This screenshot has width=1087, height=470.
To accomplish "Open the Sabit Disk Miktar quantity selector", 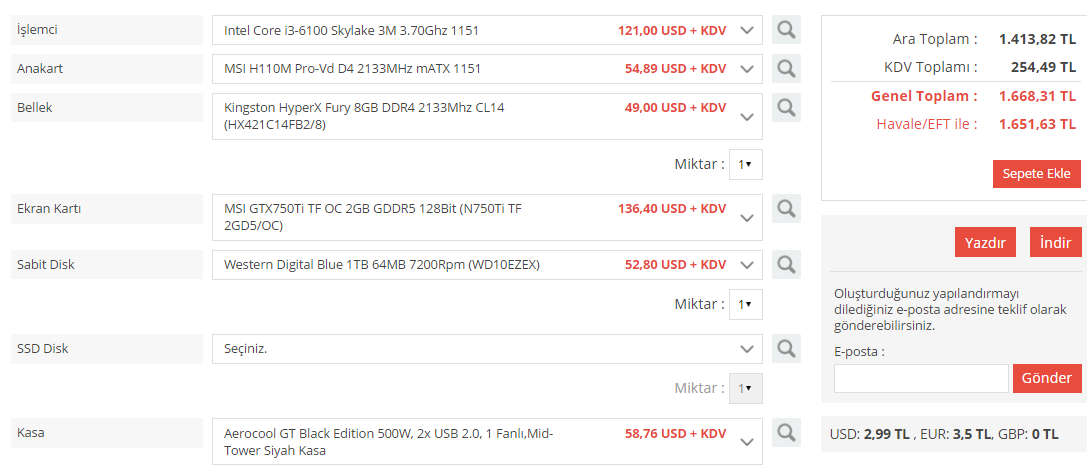I will click(x=745, y=304).
